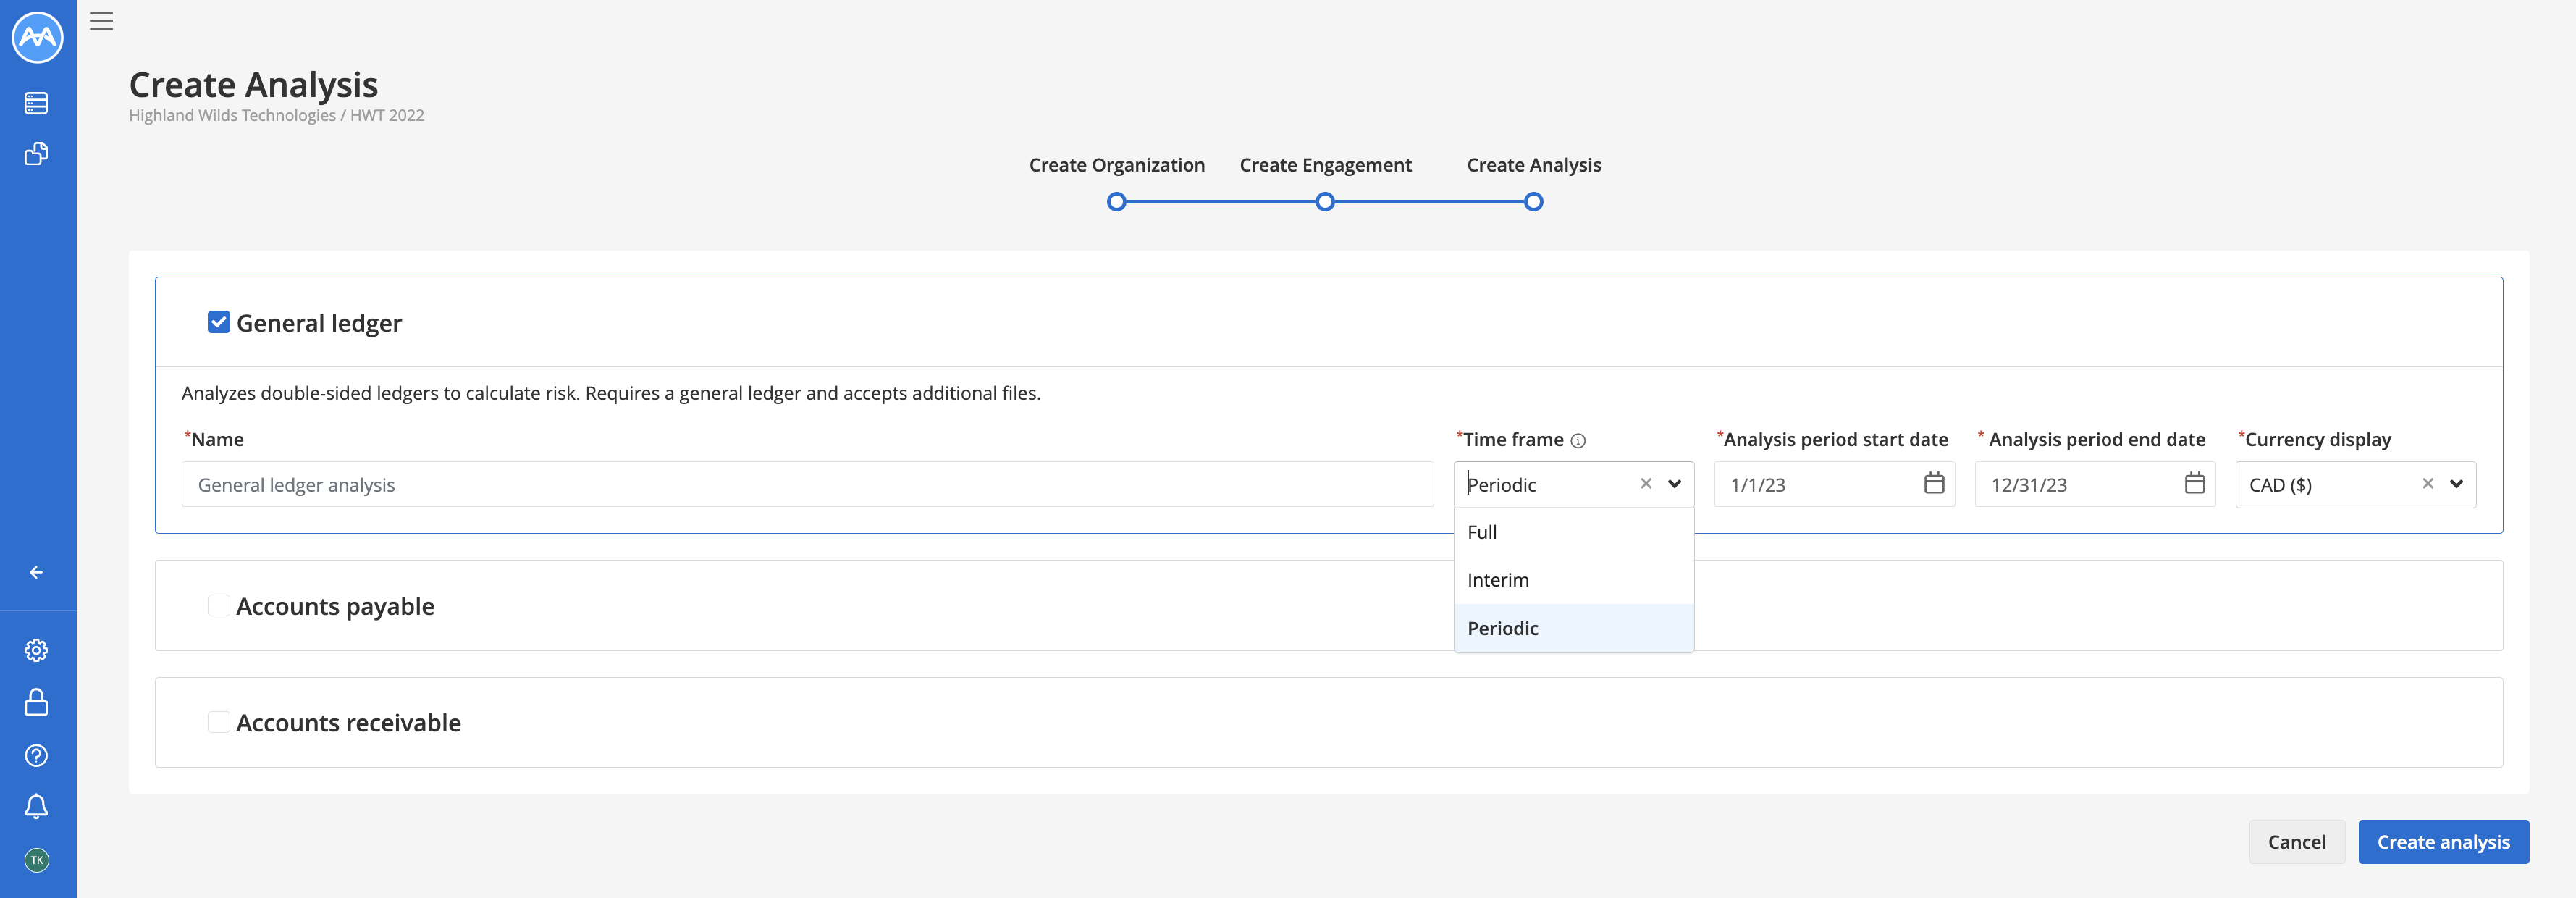
Task: Open notifications bell icon
Action: click(37, 806)
